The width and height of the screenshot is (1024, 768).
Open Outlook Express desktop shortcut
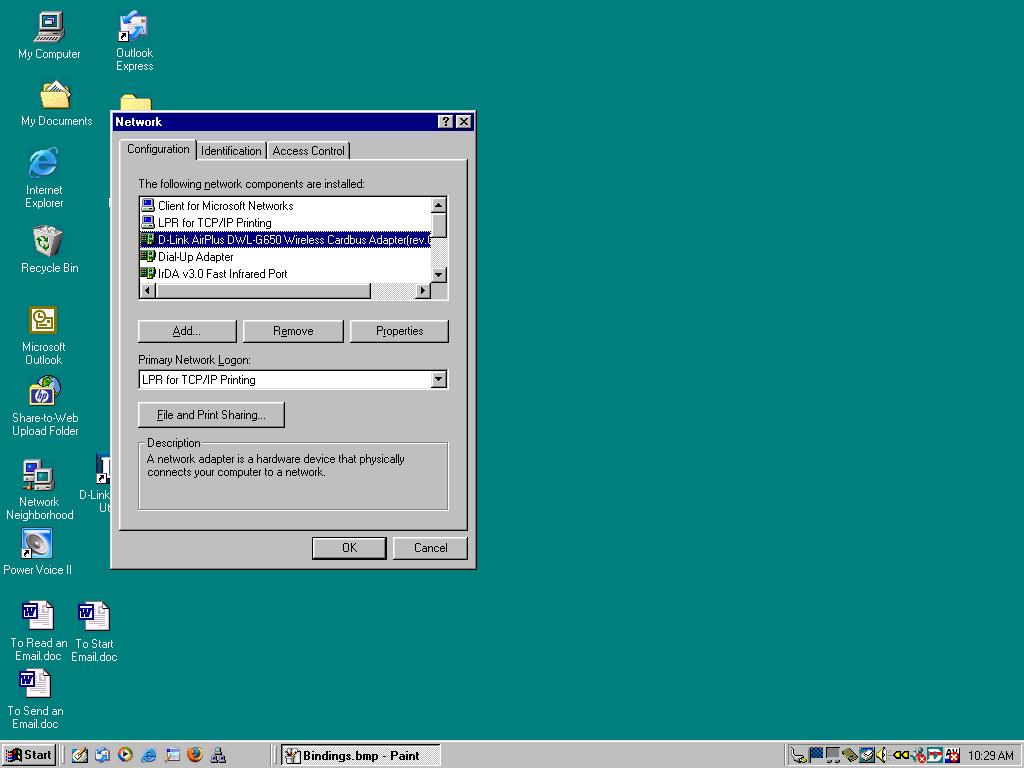tap(135, 40)
